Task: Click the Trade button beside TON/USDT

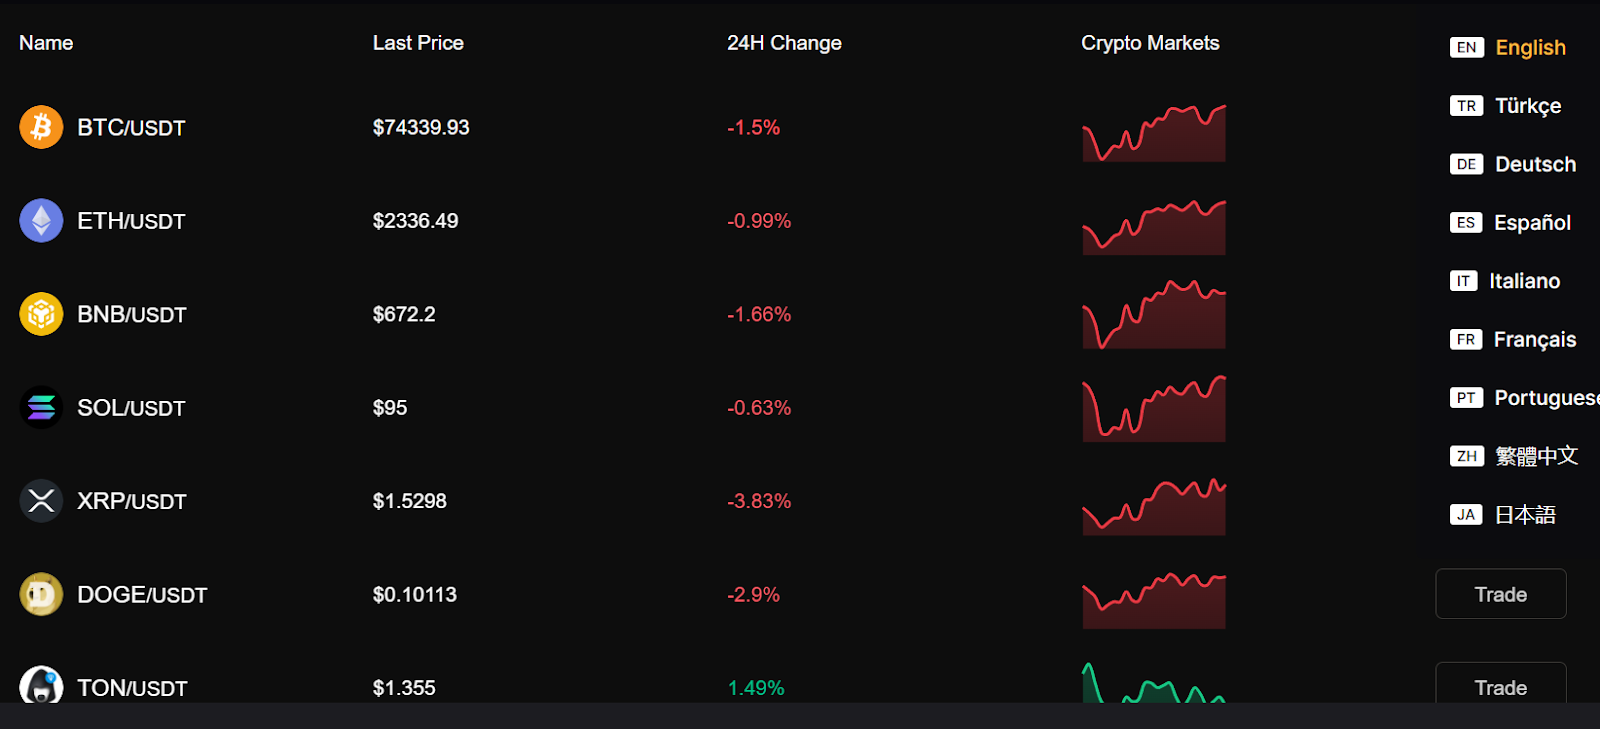Action: [x=1500, y=687]
